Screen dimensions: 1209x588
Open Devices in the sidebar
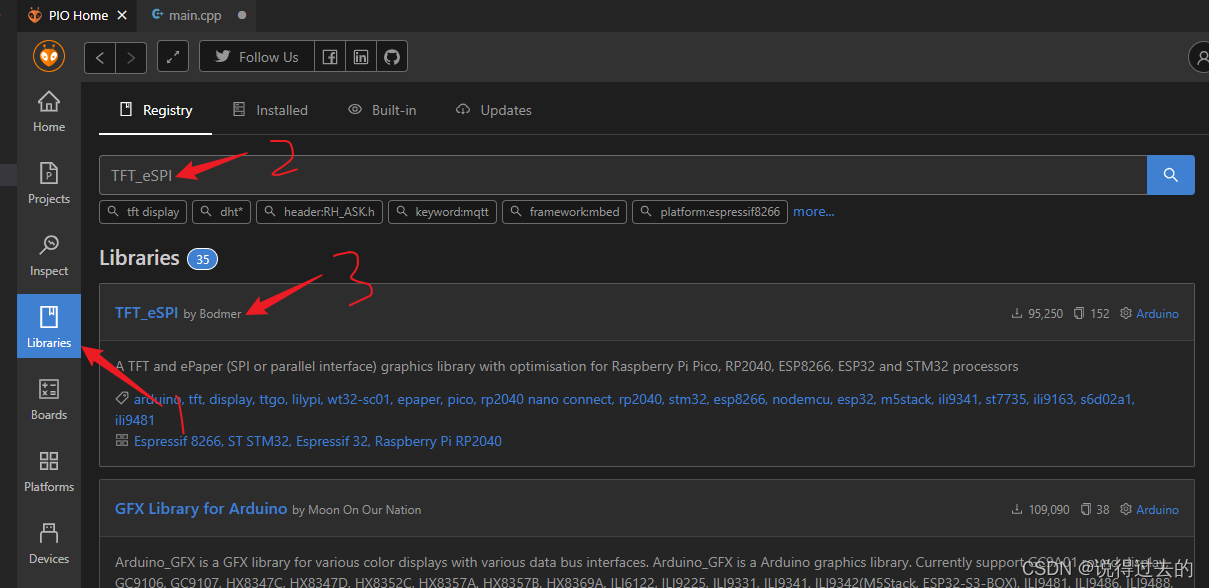click(x=49, y=543)
